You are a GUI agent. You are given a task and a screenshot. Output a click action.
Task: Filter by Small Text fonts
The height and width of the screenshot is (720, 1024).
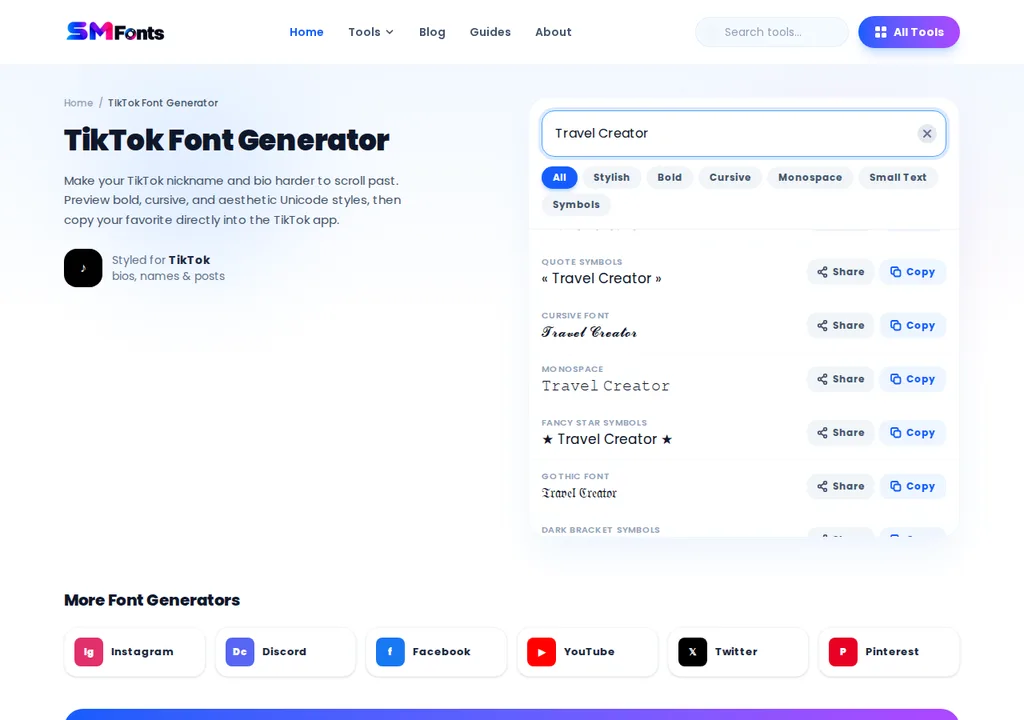[x=897, y=177]
